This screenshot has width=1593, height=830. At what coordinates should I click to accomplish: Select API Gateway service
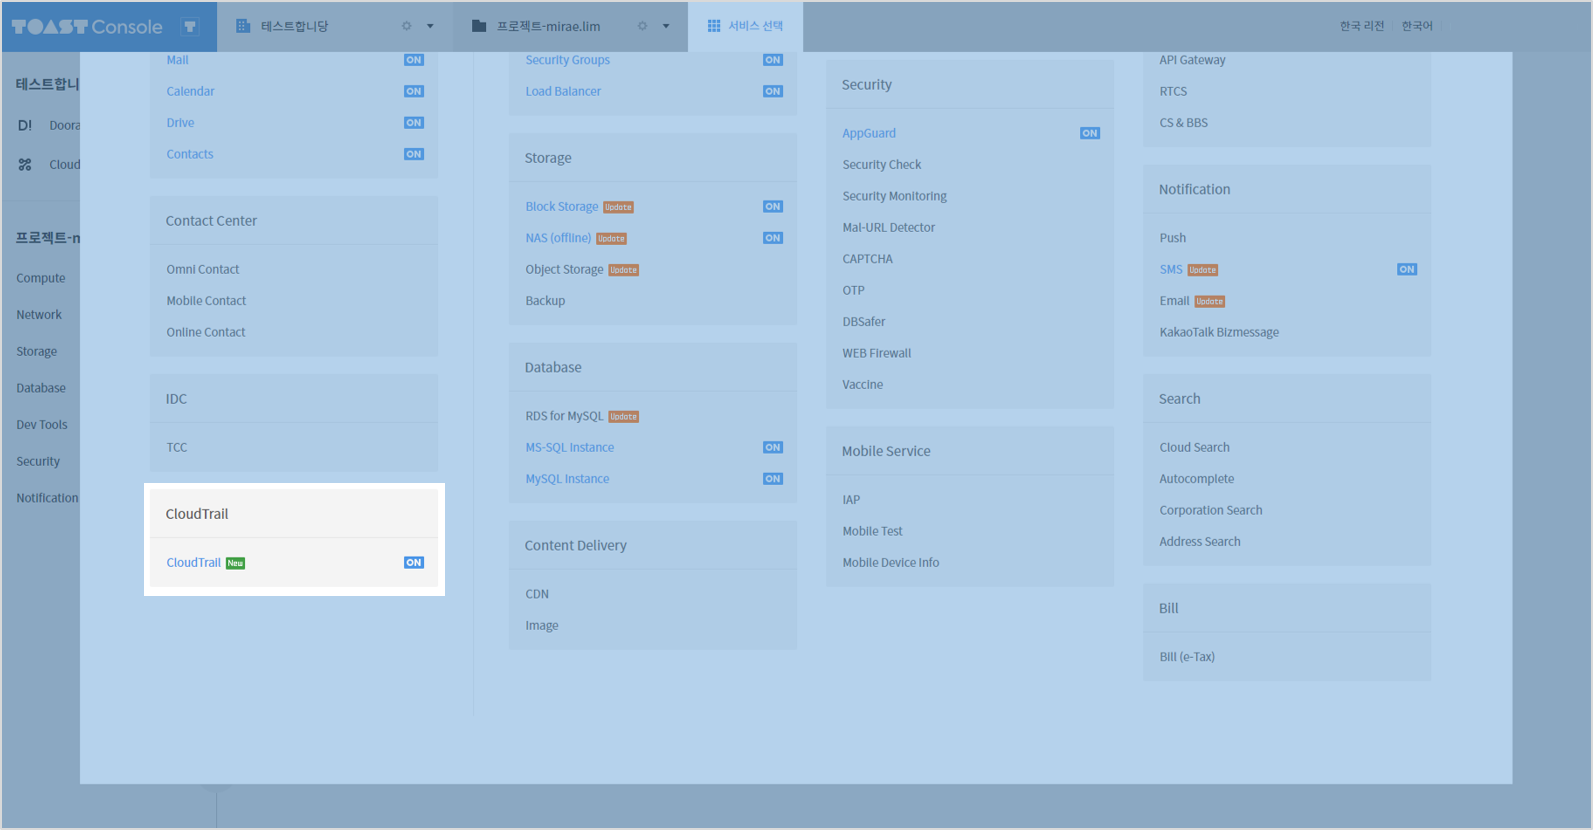click(1192, 60)
